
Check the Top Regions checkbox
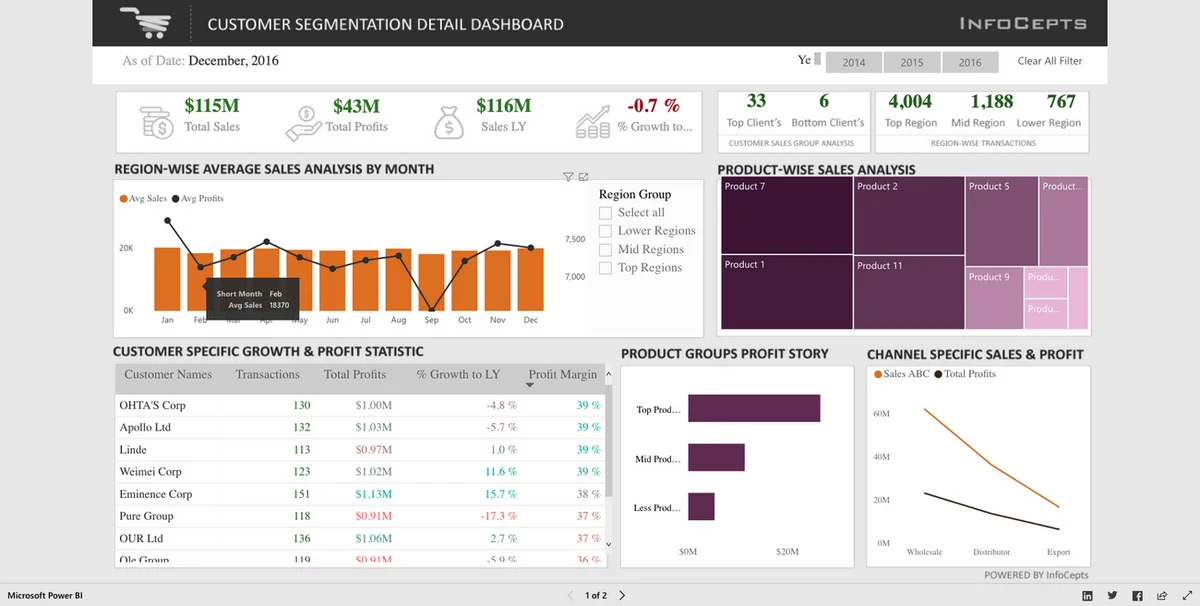pyautogui.click(x=606, y=268)
